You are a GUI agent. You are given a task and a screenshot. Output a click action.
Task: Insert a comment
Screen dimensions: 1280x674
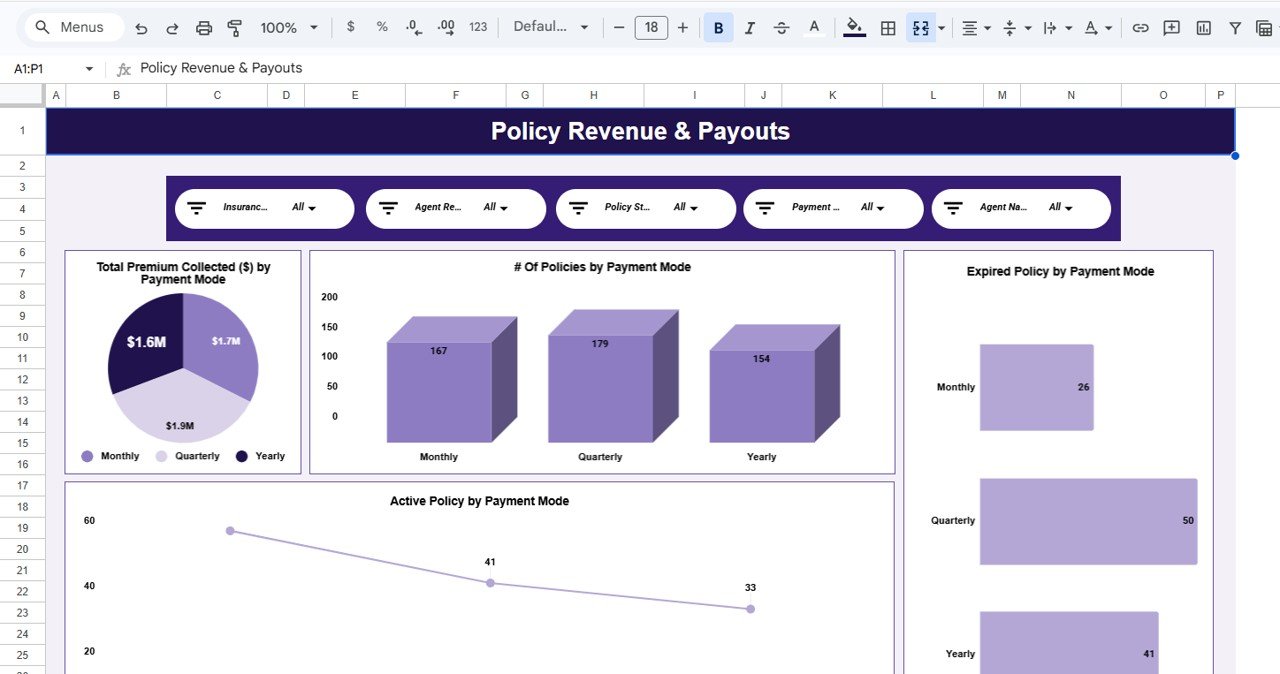[1171, 27]
